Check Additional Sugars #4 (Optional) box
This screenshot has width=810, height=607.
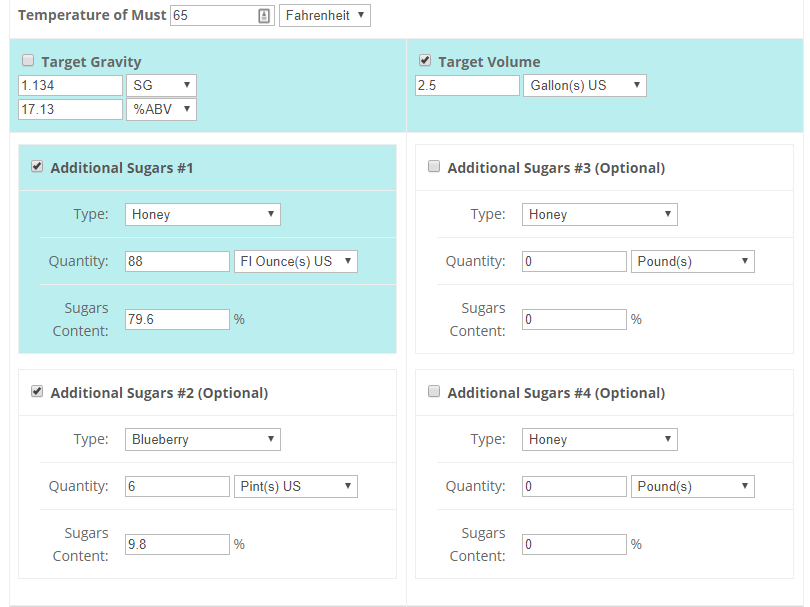434,392
